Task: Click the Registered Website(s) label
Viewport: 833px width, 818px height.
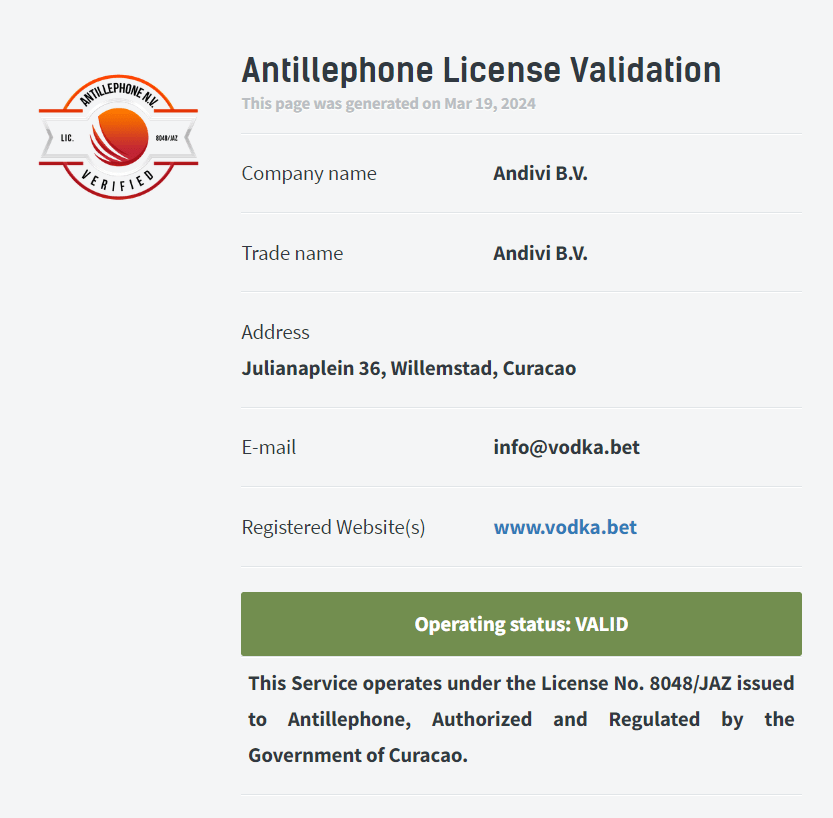Action: point(333,527)
